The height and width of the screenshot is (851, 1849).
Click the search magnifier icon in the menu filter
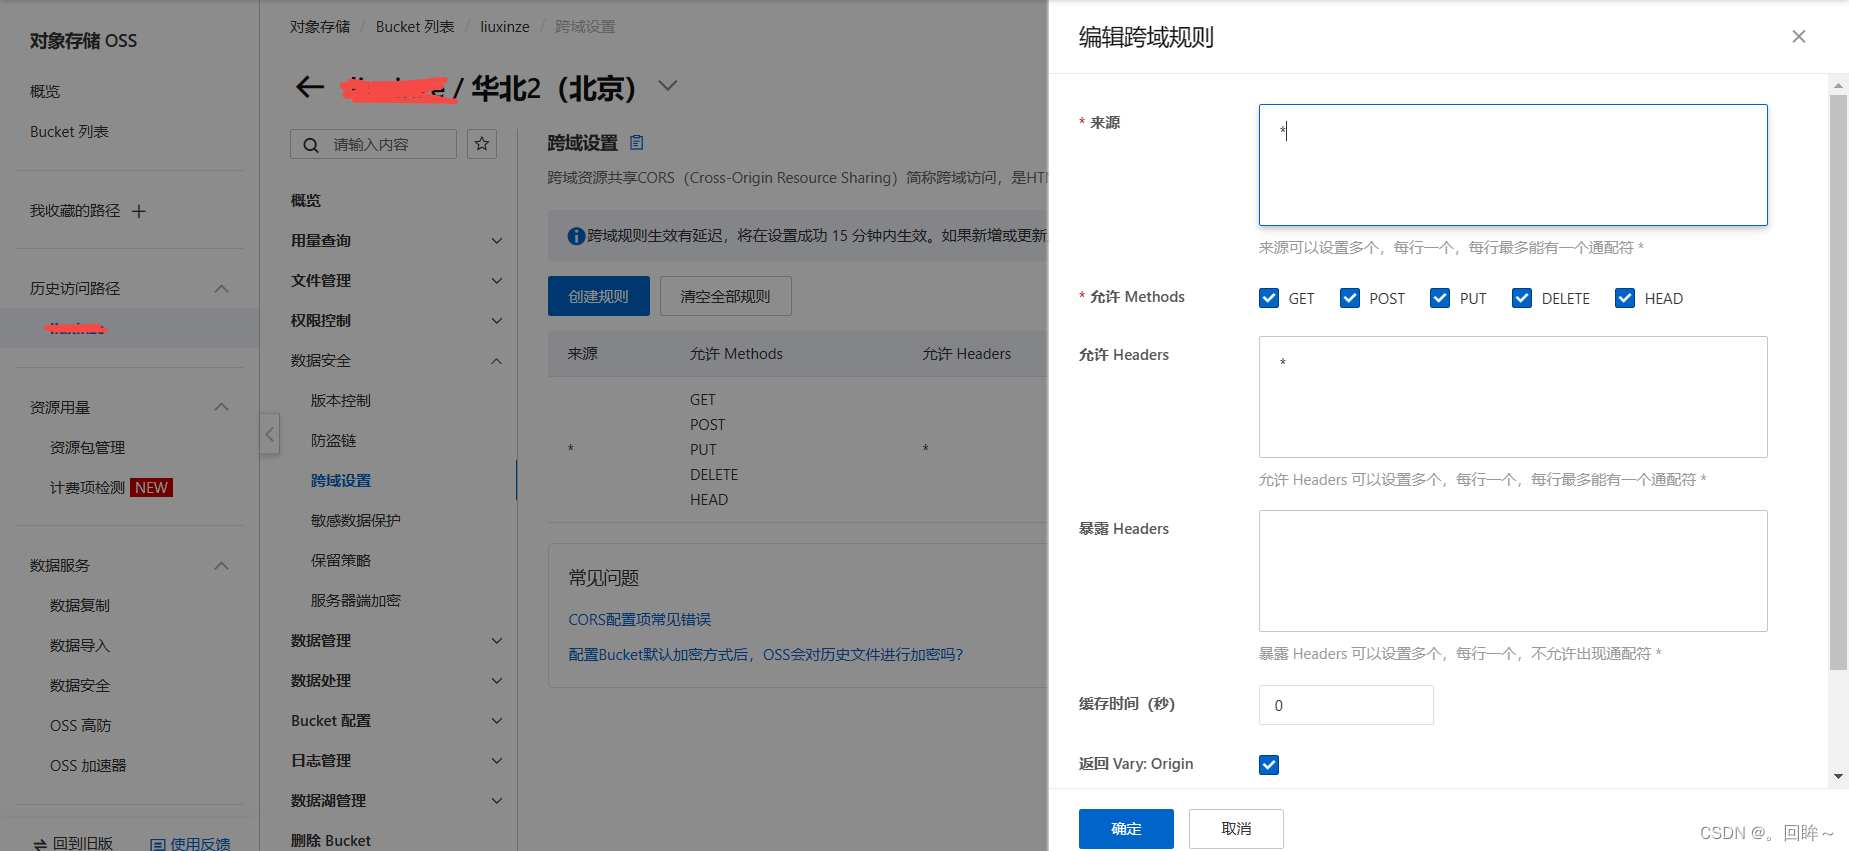coord(311,145)
